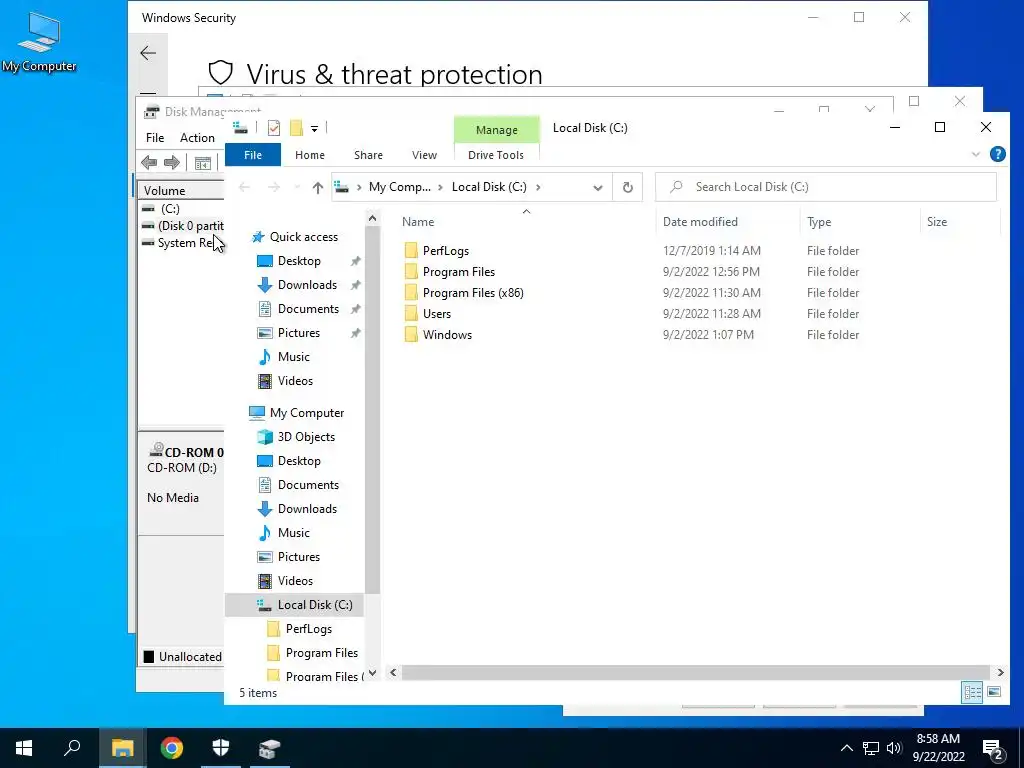
Task: Sort by the Size column header
Action: [x=936, y=222]
